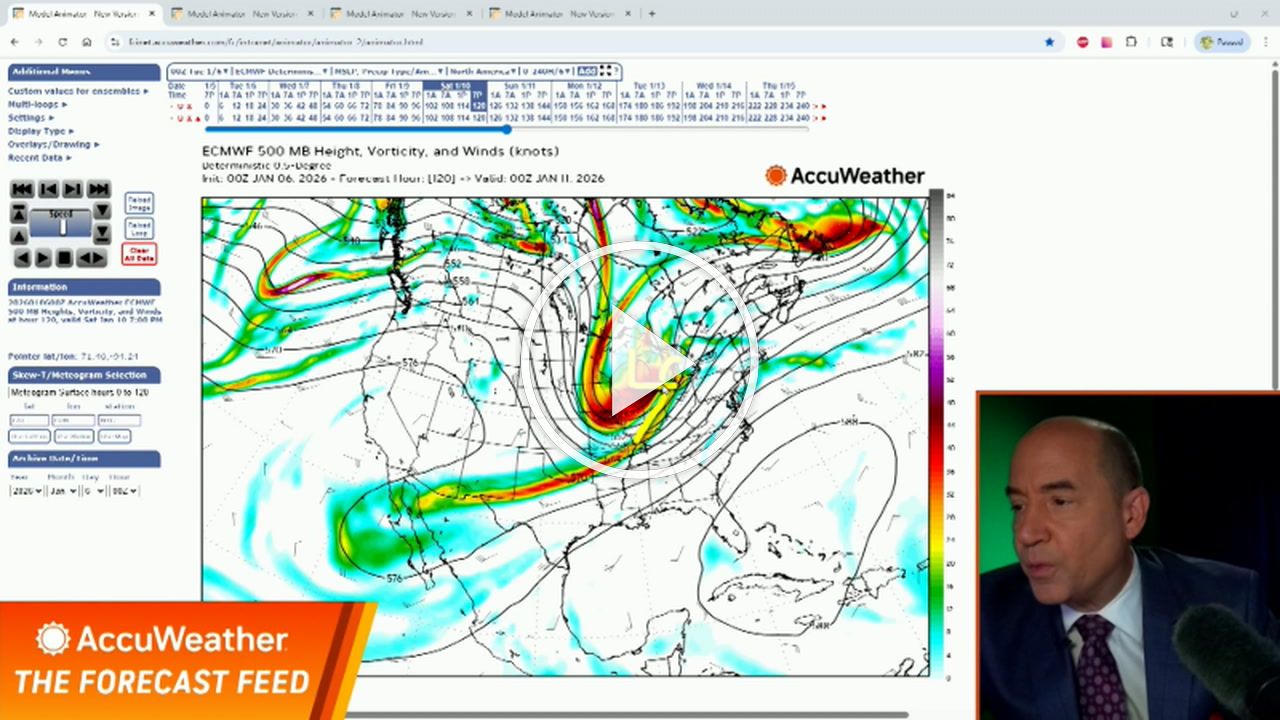Reload the page with the refresh icon
The image size is (1280, 720).
click(x=62, y=42)
